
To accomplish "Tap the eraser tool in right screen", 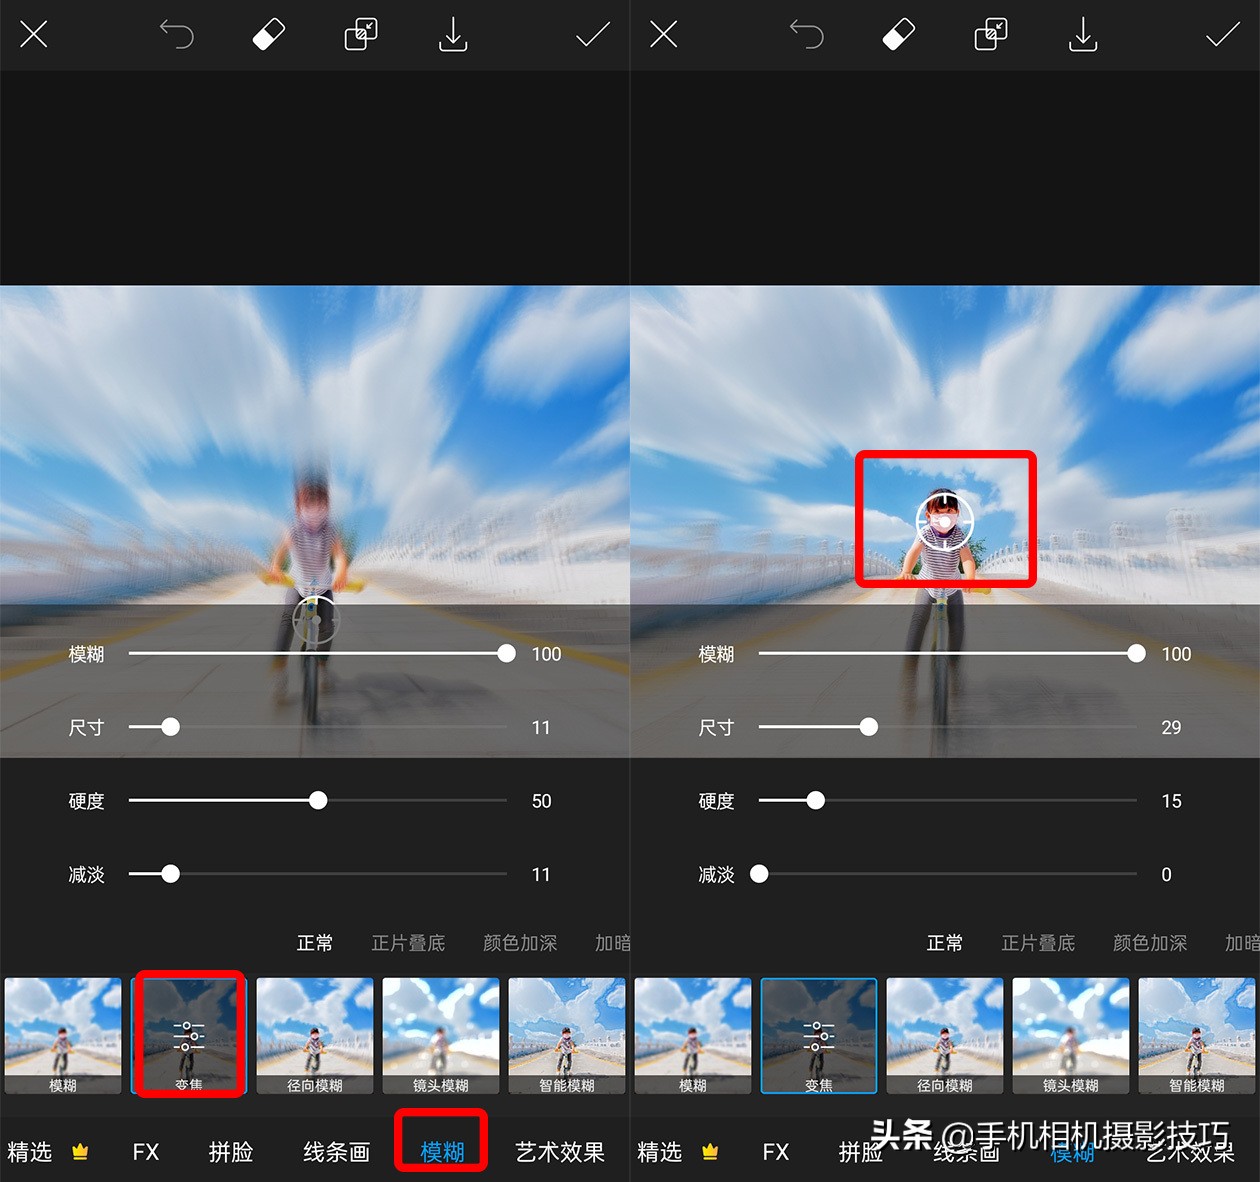I will (898, 35).
